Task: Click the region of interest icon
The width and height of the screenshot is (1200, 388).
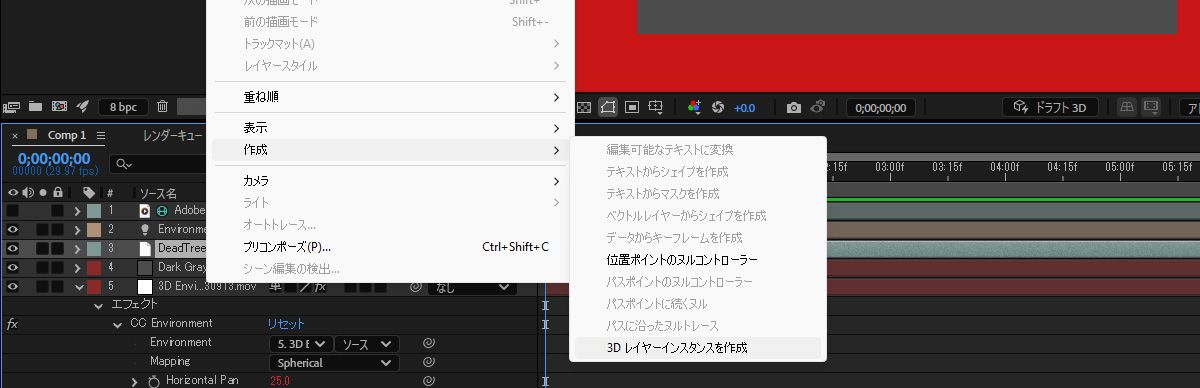Action: coord(633,107)
